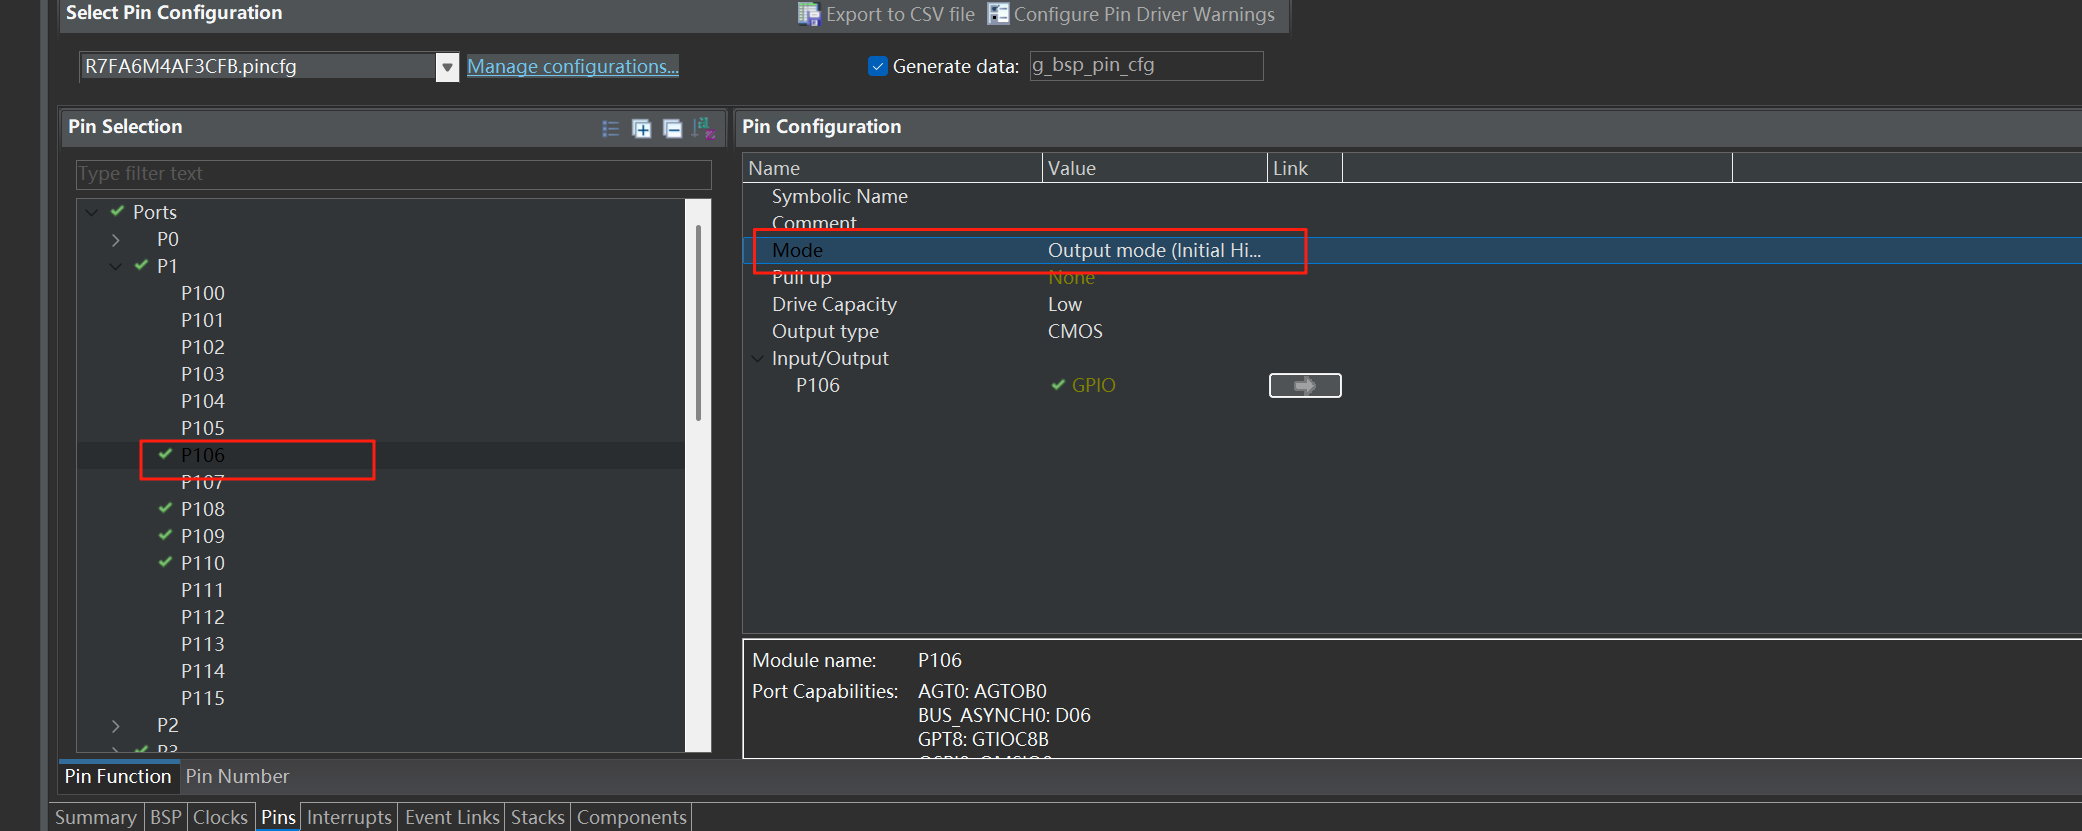Open the BSP tab

166,817
